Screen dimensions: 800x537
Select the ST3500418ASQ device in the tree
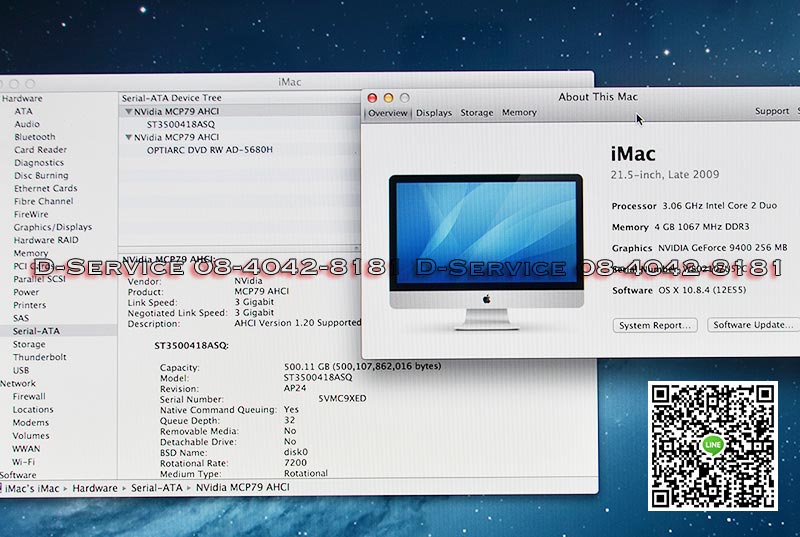coord(181,124)
